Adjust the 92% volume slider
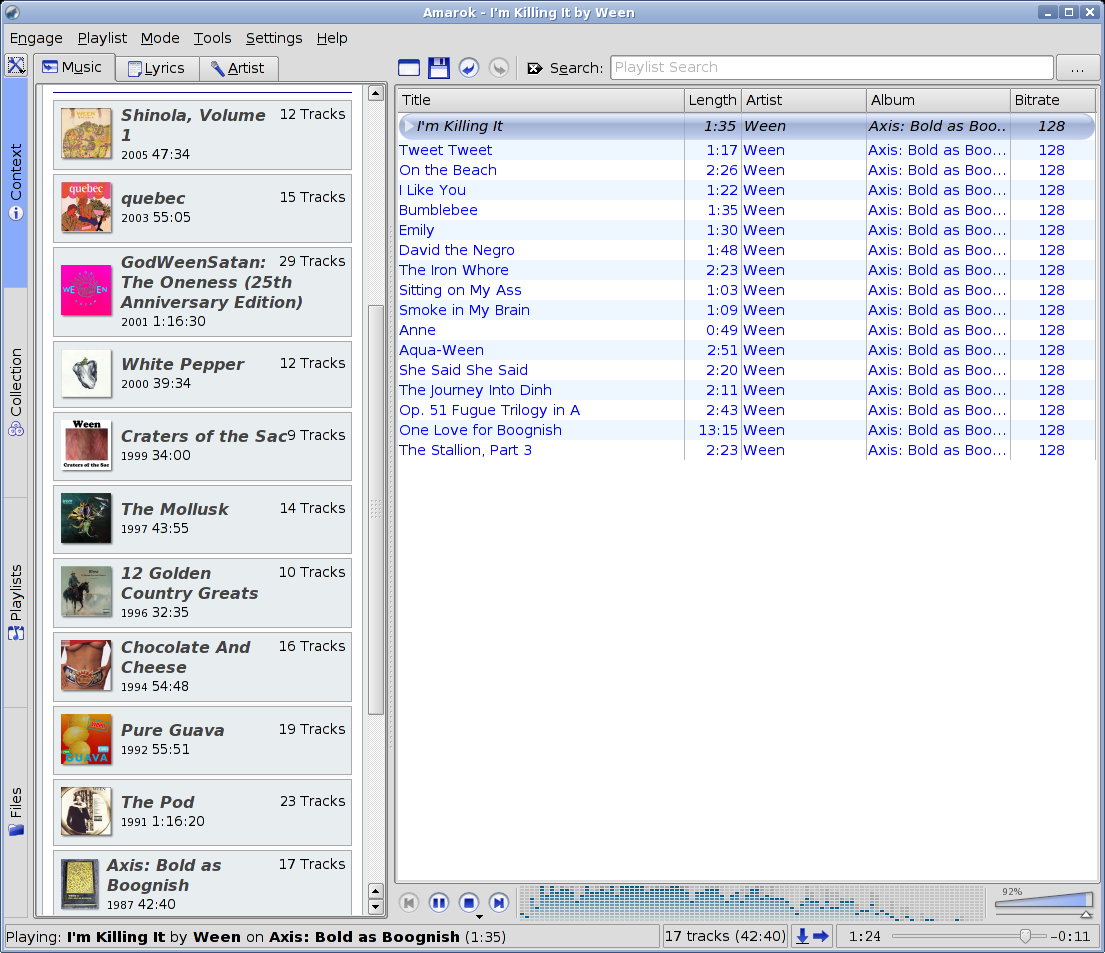This screenshot has width=1105, height=953. [1044, 899]
